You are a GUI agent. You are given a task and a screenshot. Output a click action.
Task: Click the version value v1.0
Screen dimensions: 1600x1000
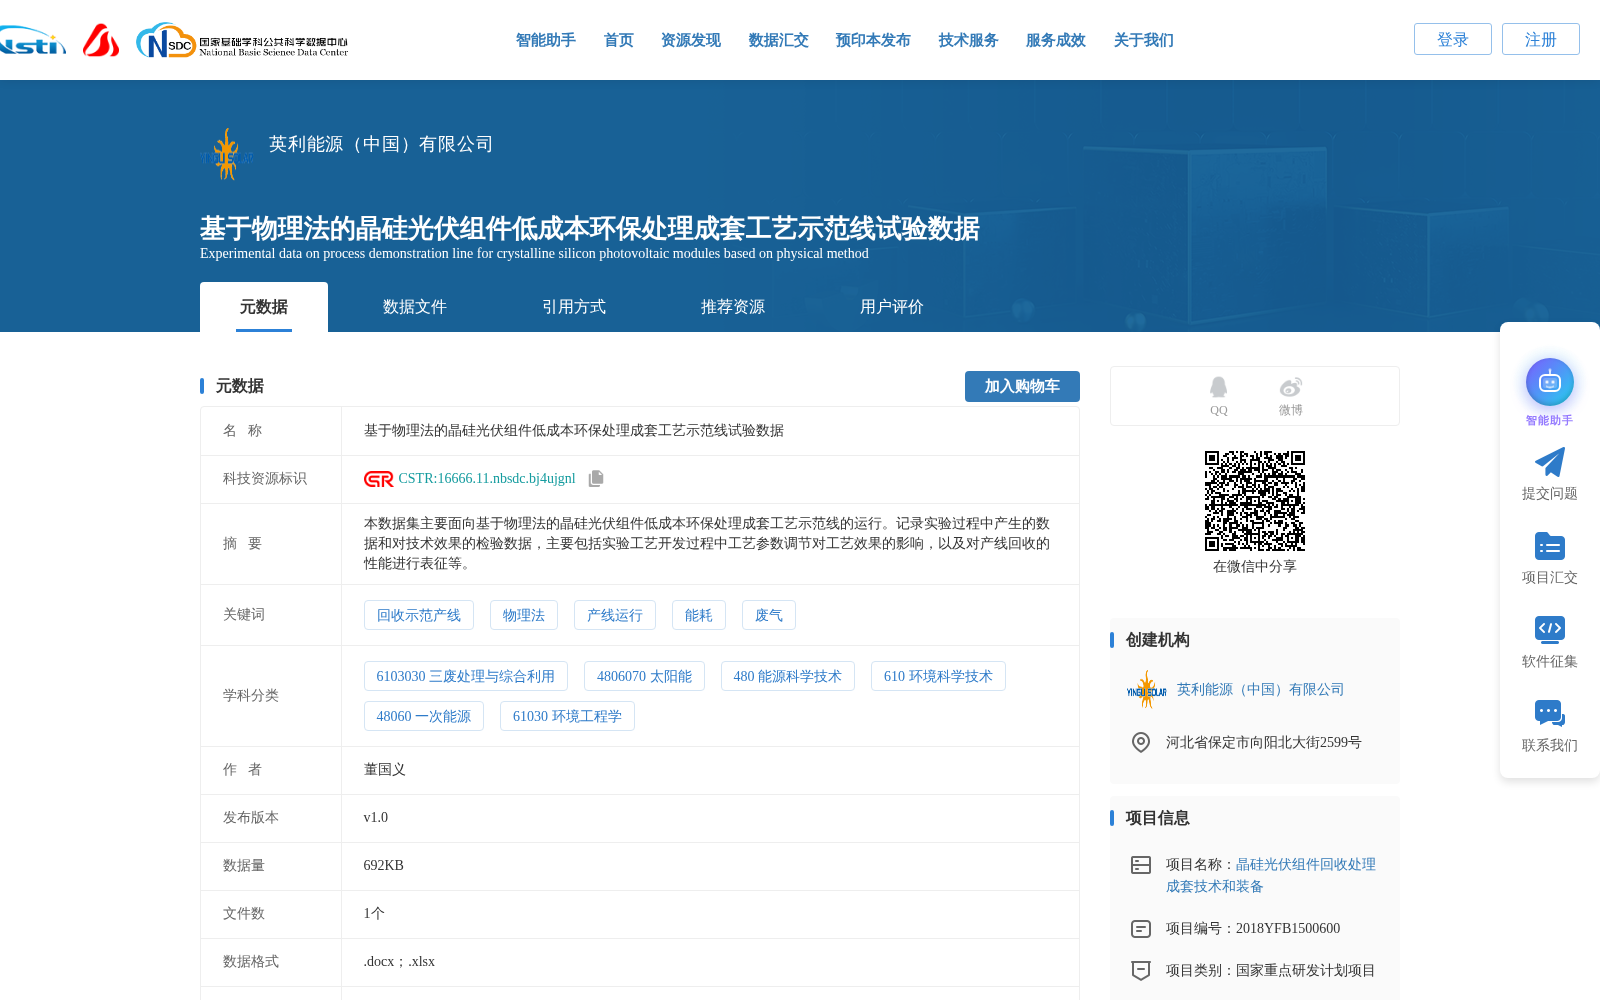point(376,818)
